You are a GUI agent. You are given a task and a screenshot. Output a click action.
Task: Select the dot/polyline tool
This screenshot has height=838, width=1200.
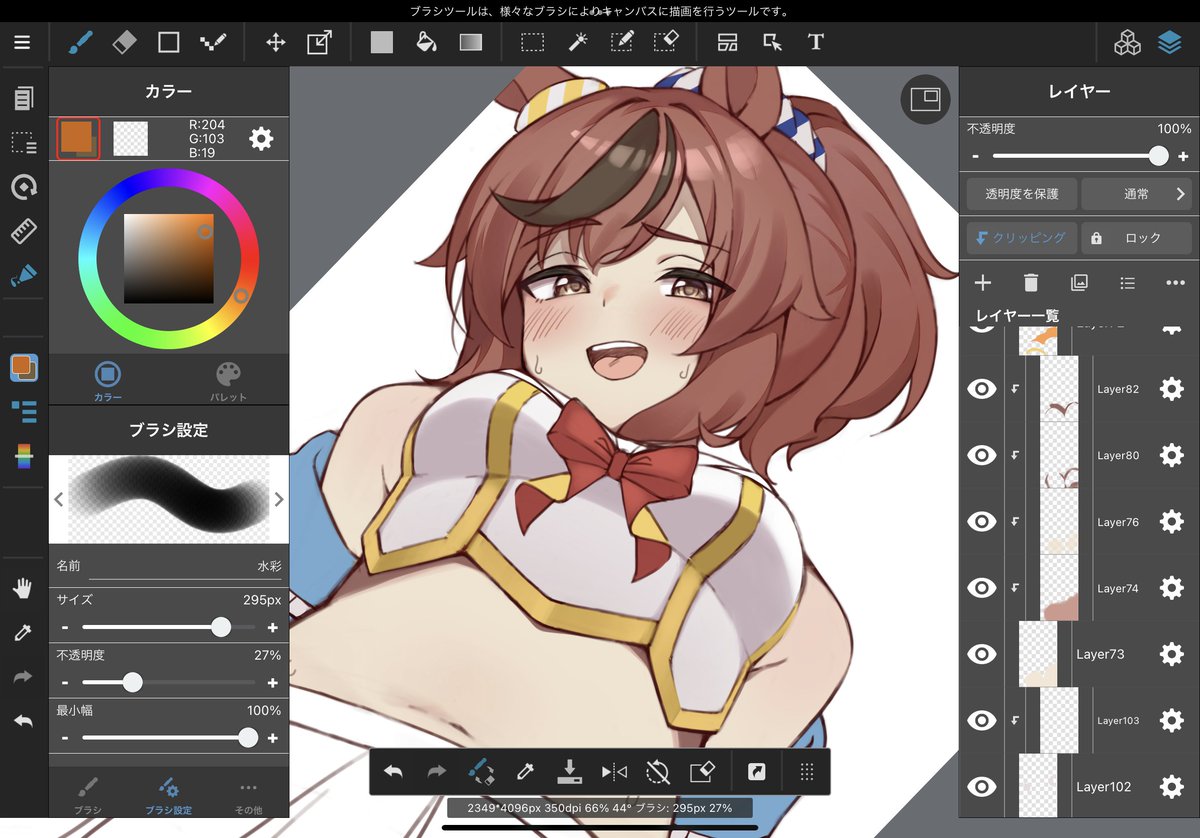[213, 43]
